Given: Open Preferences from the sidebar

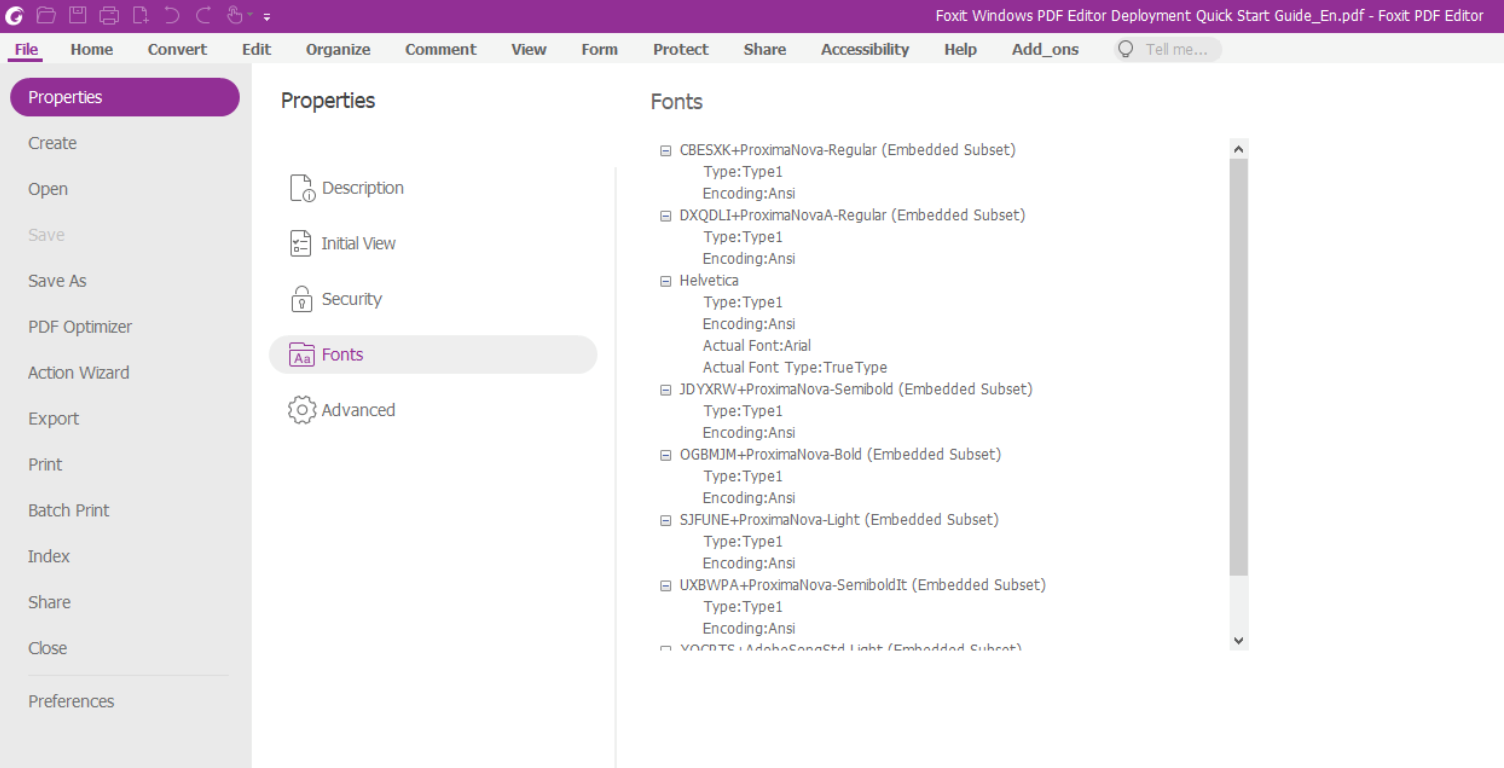Looking at the screenshot, I should (x=71, y=702).
